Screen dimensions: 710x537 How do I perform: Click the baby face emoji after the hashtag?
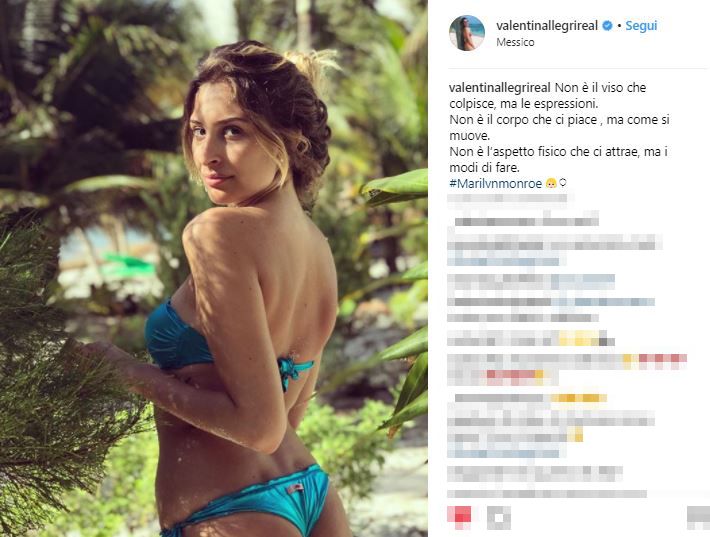[x=551, y=183]
